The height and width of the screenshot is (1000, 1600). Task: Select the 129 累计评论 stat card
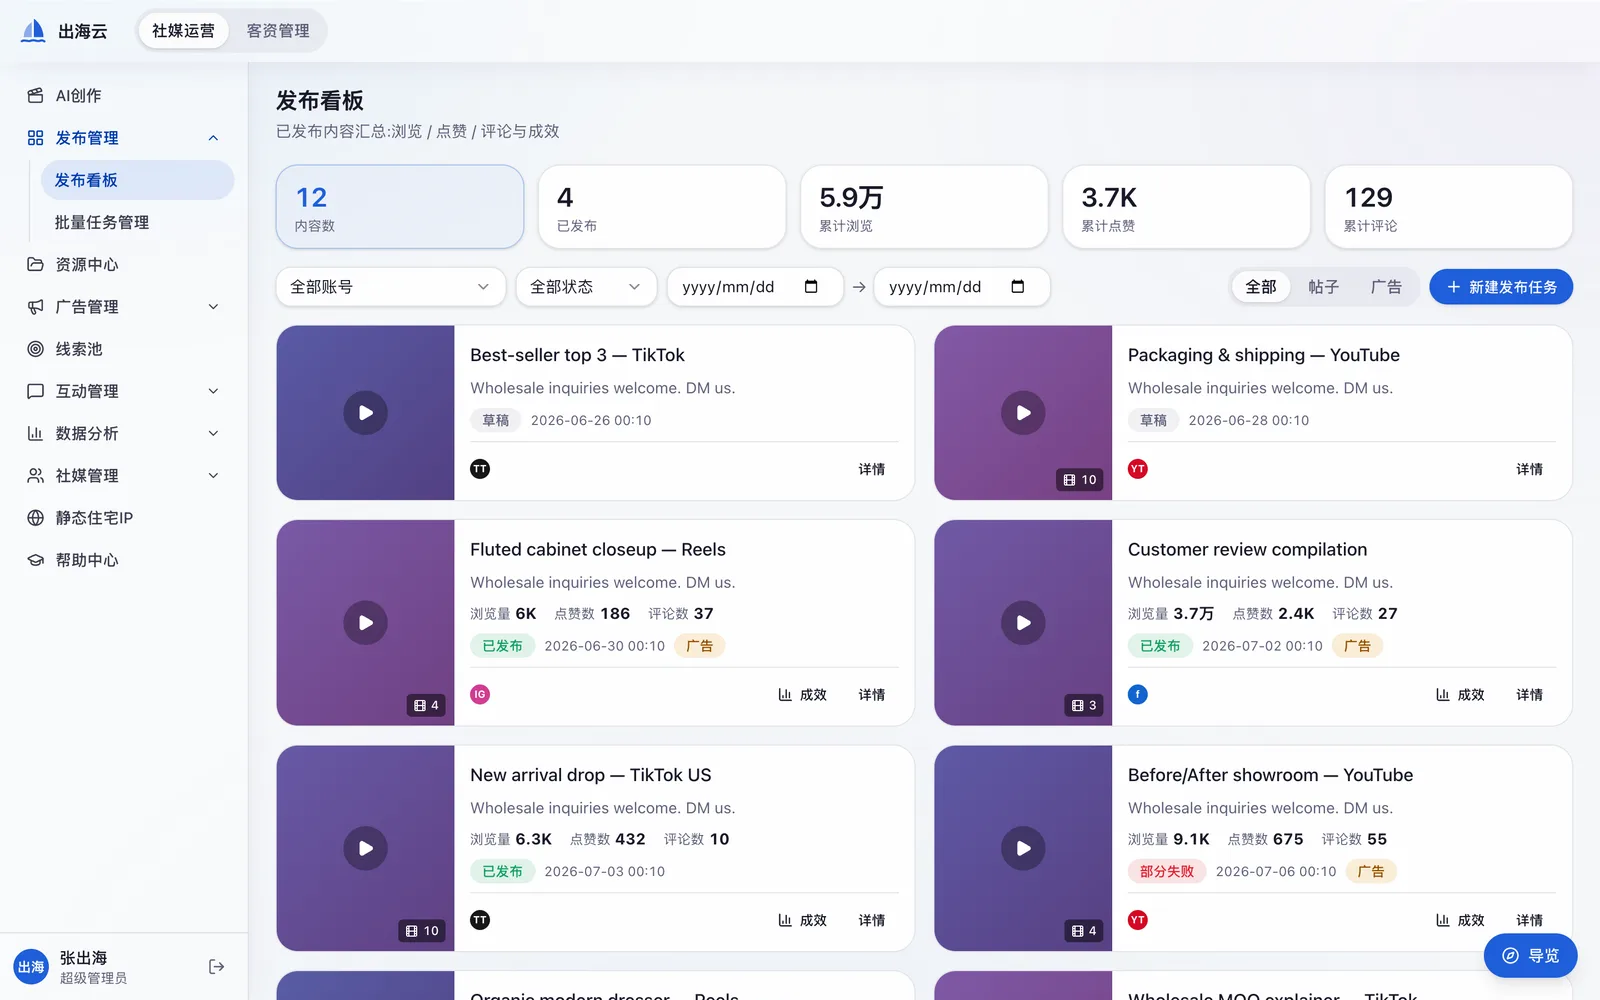(1448, 207)
